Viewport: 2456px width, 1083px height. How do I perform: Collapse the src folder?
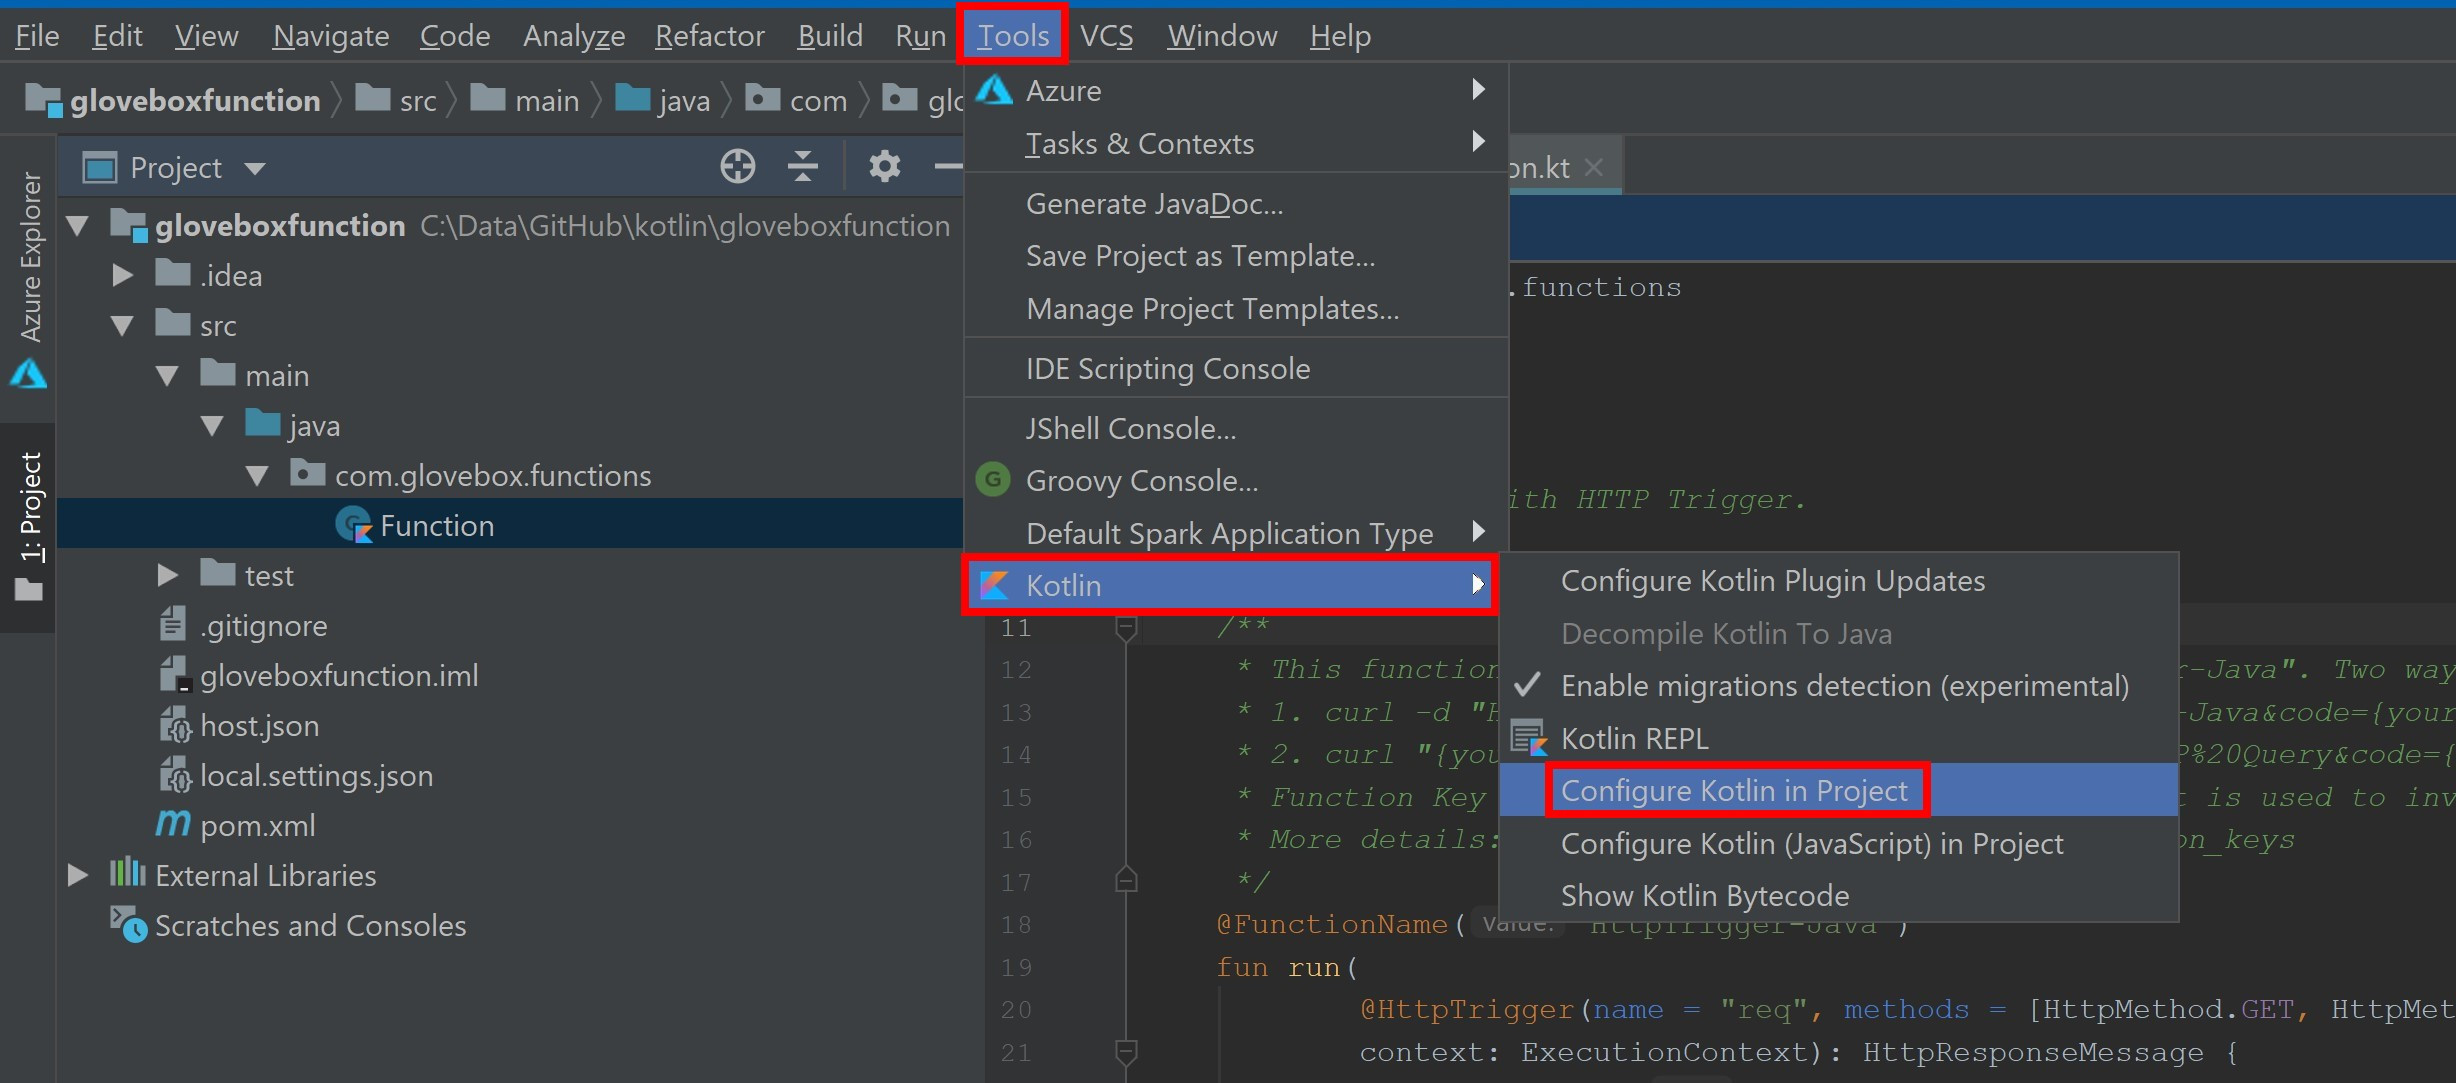tap(122, 326)
